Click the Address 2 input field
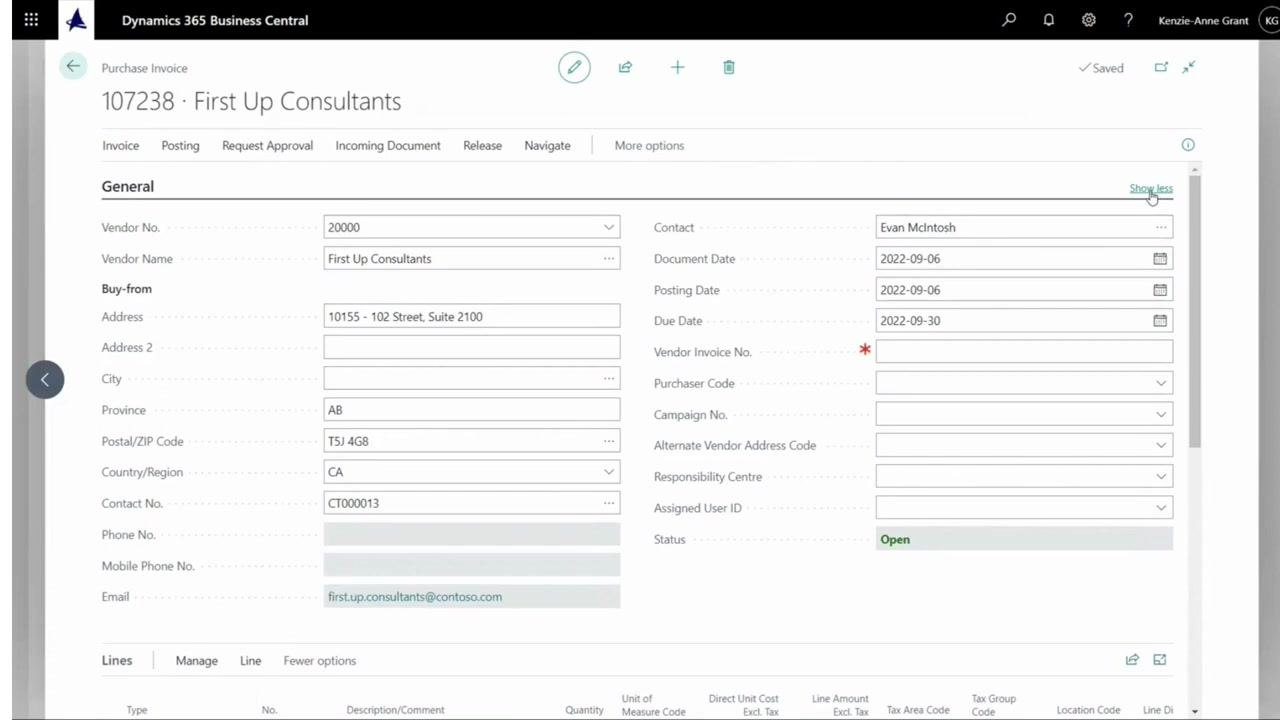The width and height of the screenshot is (1280, 720). [472, 348]
